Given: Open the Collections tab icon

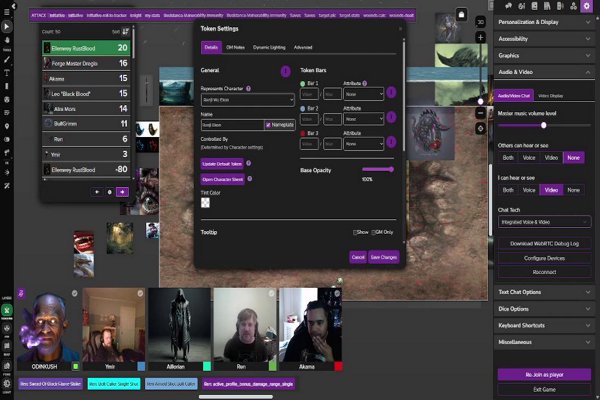Looking at the screenshot, I should (573, 6).
